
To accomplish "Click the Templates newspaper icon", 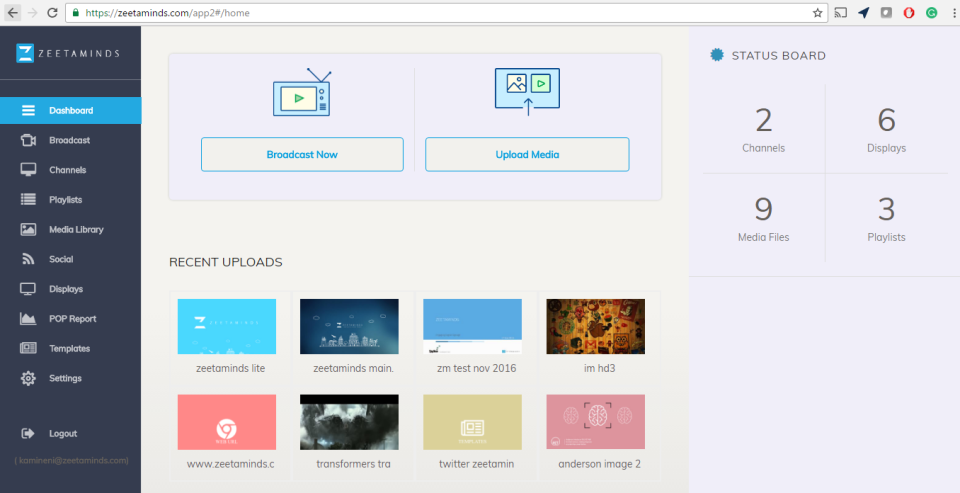I will tap(28, 348).
